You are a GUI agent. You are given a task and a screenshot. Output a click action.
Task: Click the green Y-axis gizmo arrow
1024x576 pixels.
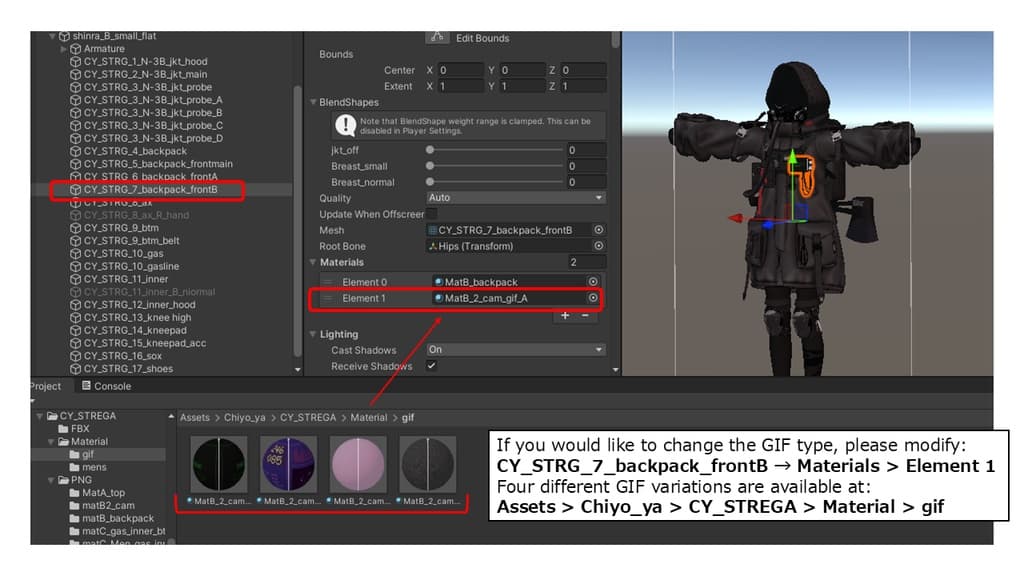click(792, 157)
